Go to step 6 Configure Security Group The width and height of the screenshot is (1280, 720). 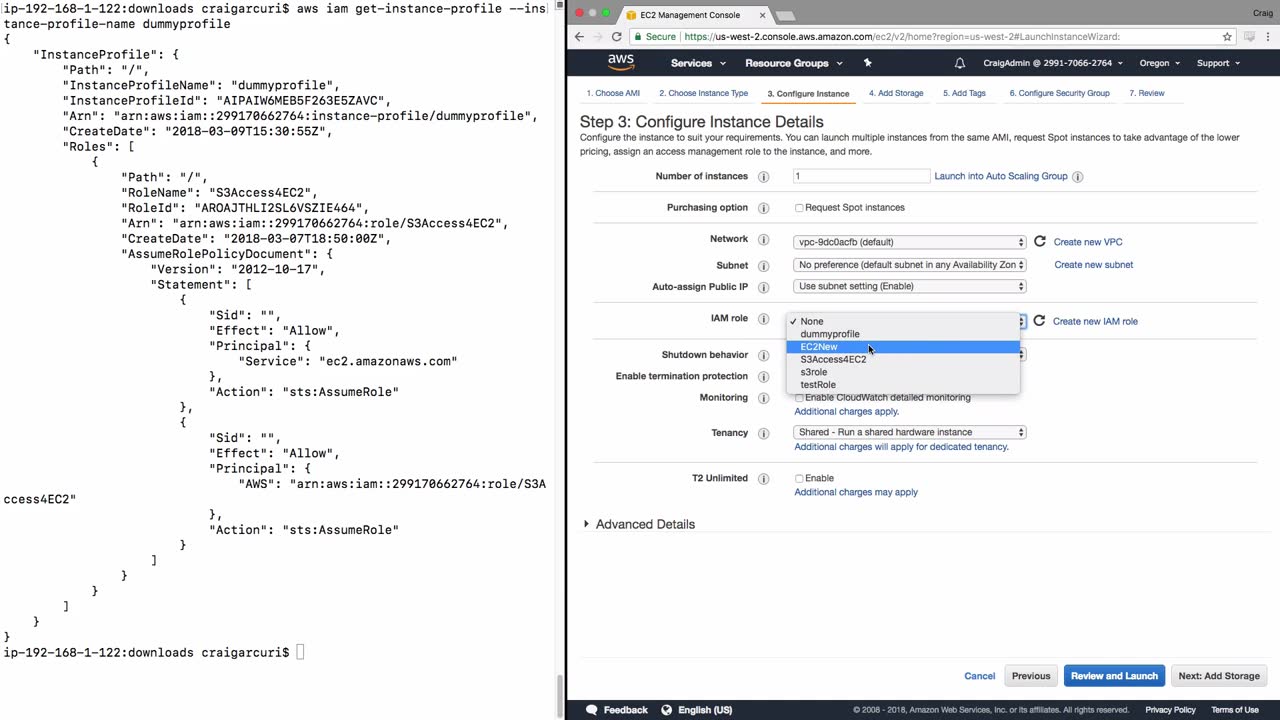click(1059, 93)
